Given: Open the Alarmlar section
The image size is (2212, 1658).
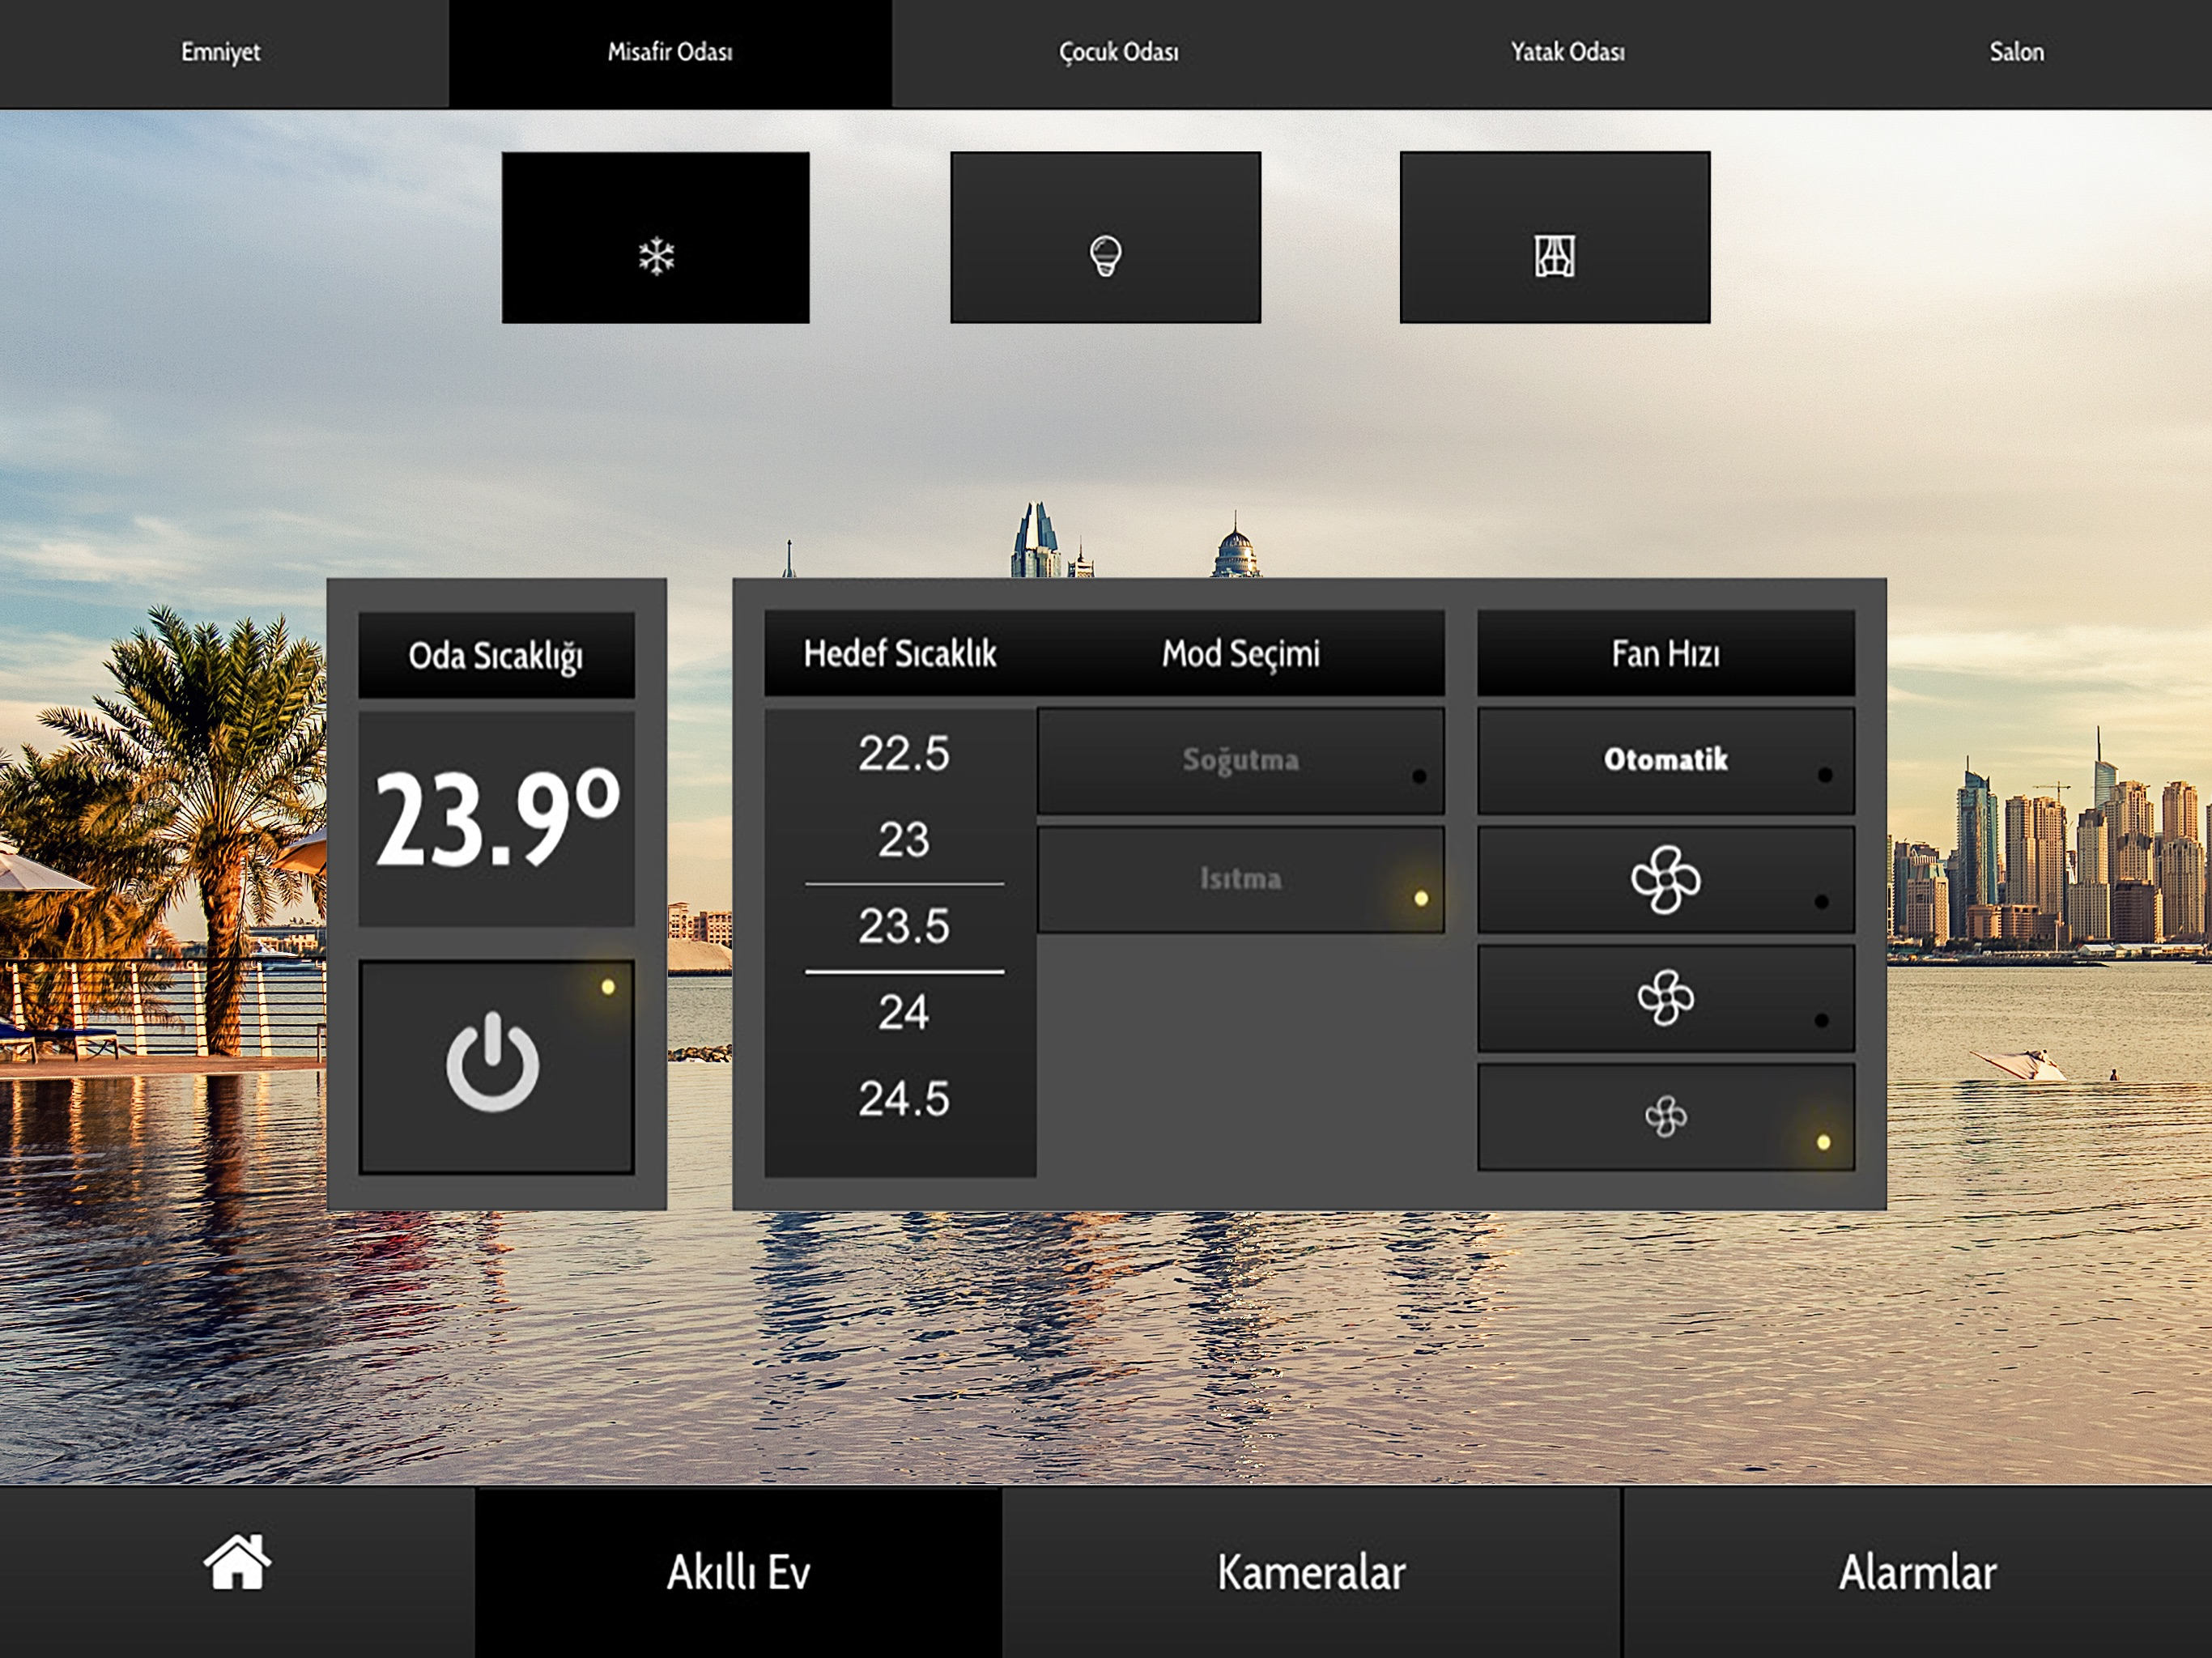Looking at the screenshot, I should (1917, 1573).
